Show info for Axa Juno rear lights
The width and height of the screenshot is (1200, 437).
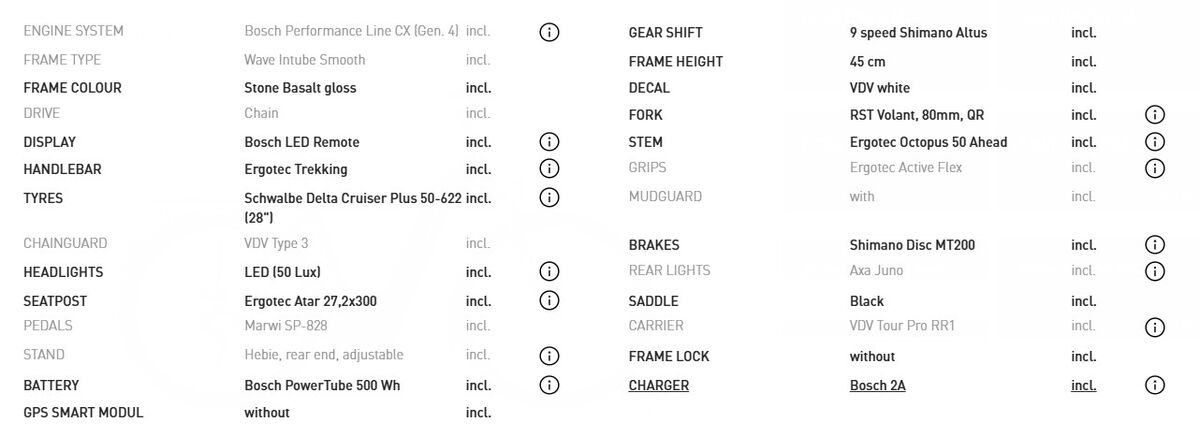click(x=1155, y=271)
